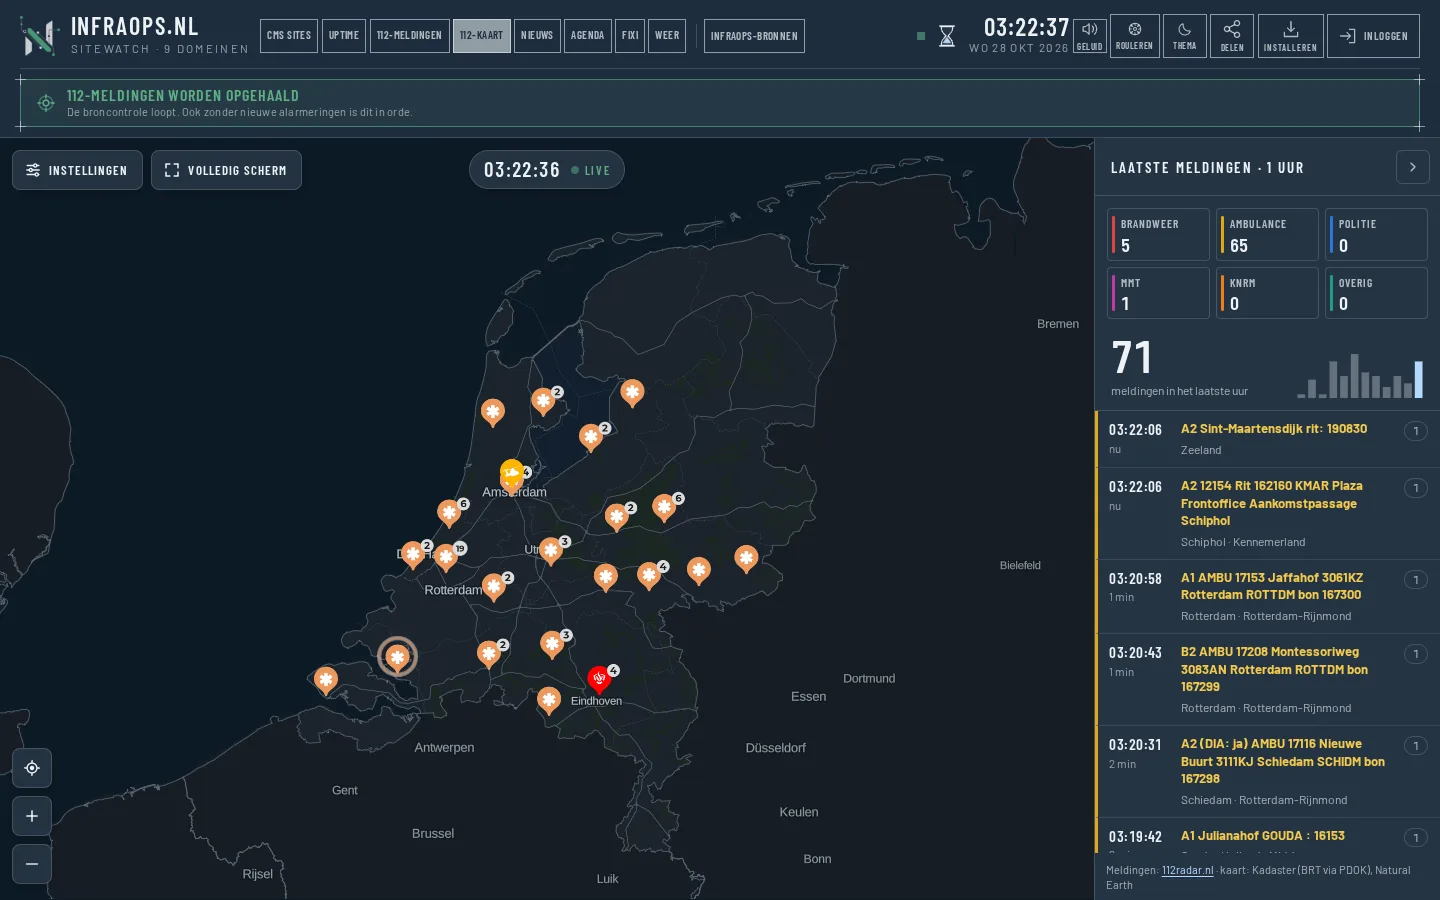This screenshot has width=1440, height=900.
Task: Collapse the Laatste Meldingen panel chevron
Action: [x=1412, y=167]
